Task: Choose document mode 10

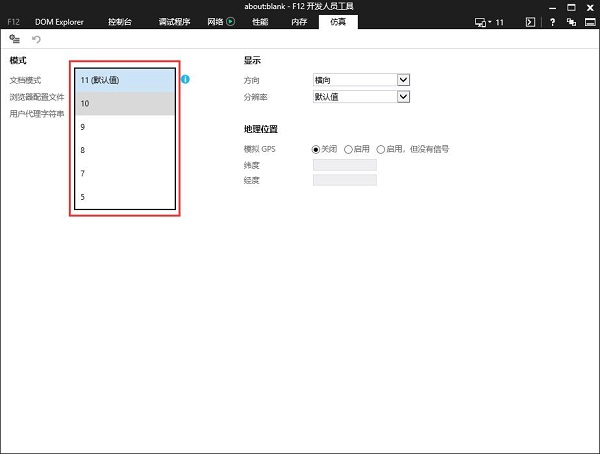Action: coord(125,104)
